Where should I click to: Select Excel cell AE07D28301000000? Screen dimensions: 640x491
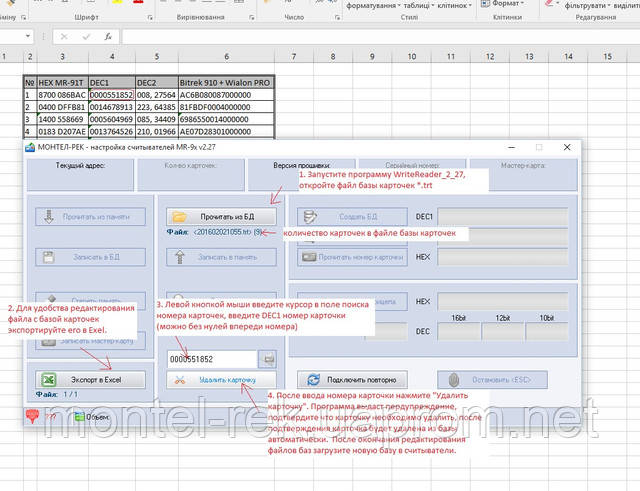(227, 131)
